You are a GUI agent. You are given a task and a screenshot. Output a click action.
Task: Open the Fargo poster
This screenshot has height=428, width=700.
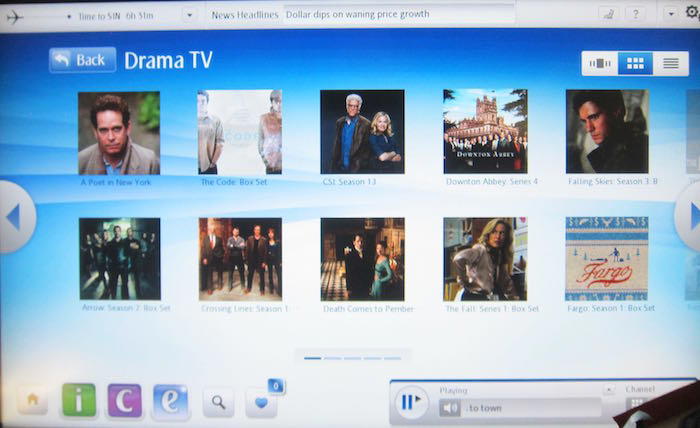(x=607, y=259)
